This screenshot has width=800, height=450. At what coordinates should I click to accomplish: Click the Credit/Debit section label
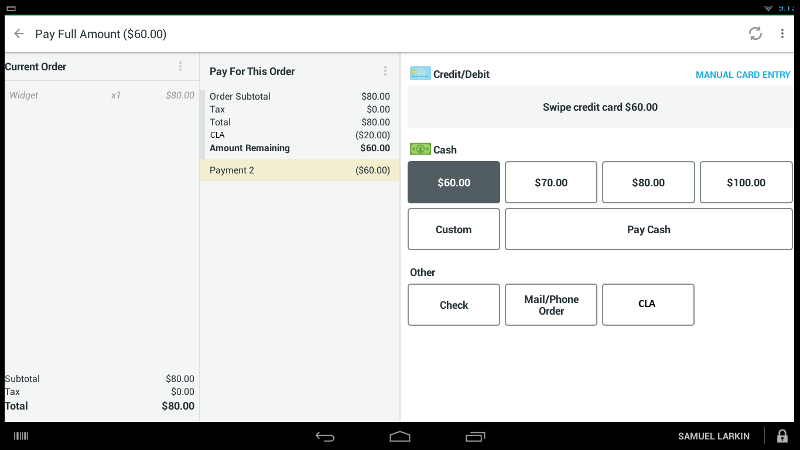(x=461, y=74)
